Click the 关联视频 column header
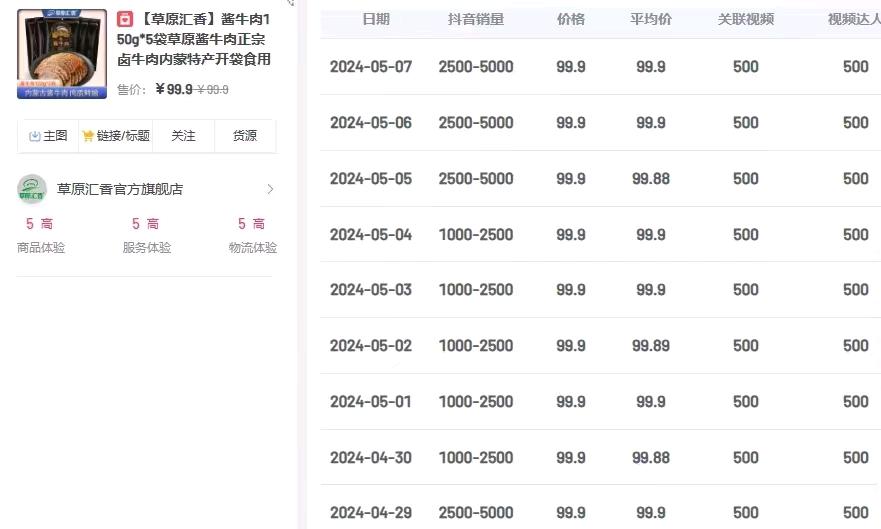The image size is (881, 529). [746, 19]
